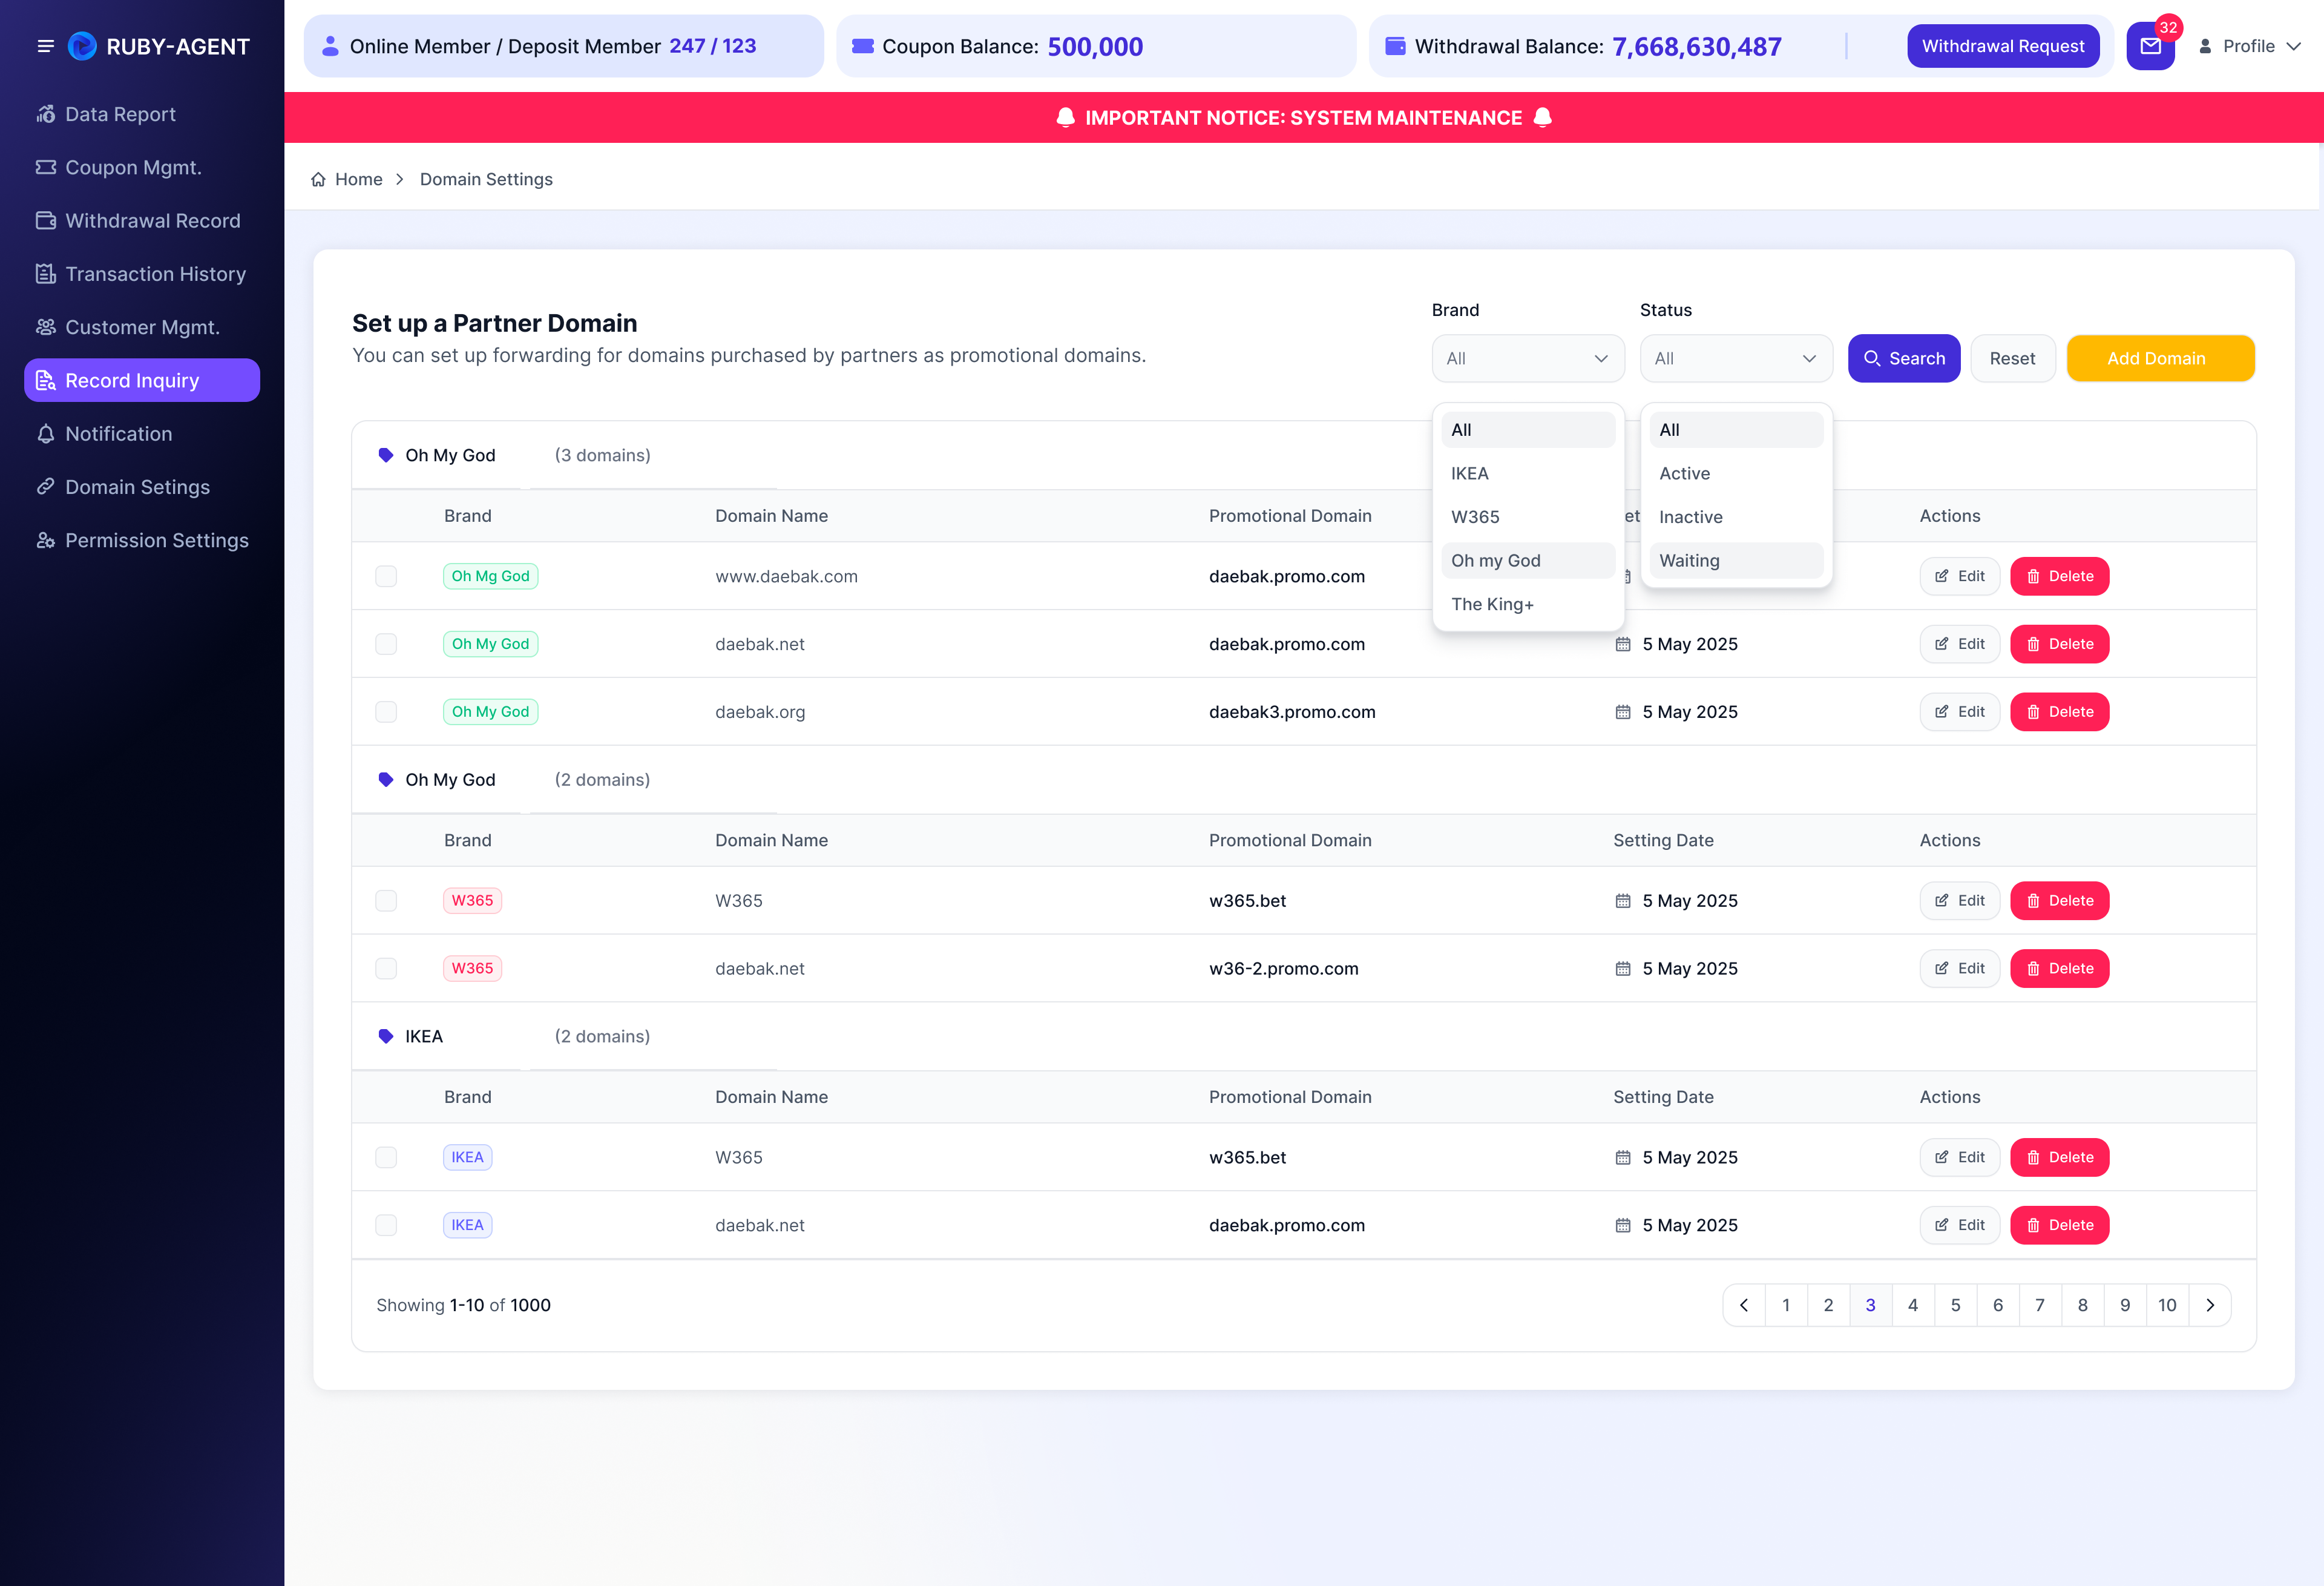Viewport: 2324px width, 1586px height.
Task: Open Customer Mgmt. section
Action: [142, 327]
